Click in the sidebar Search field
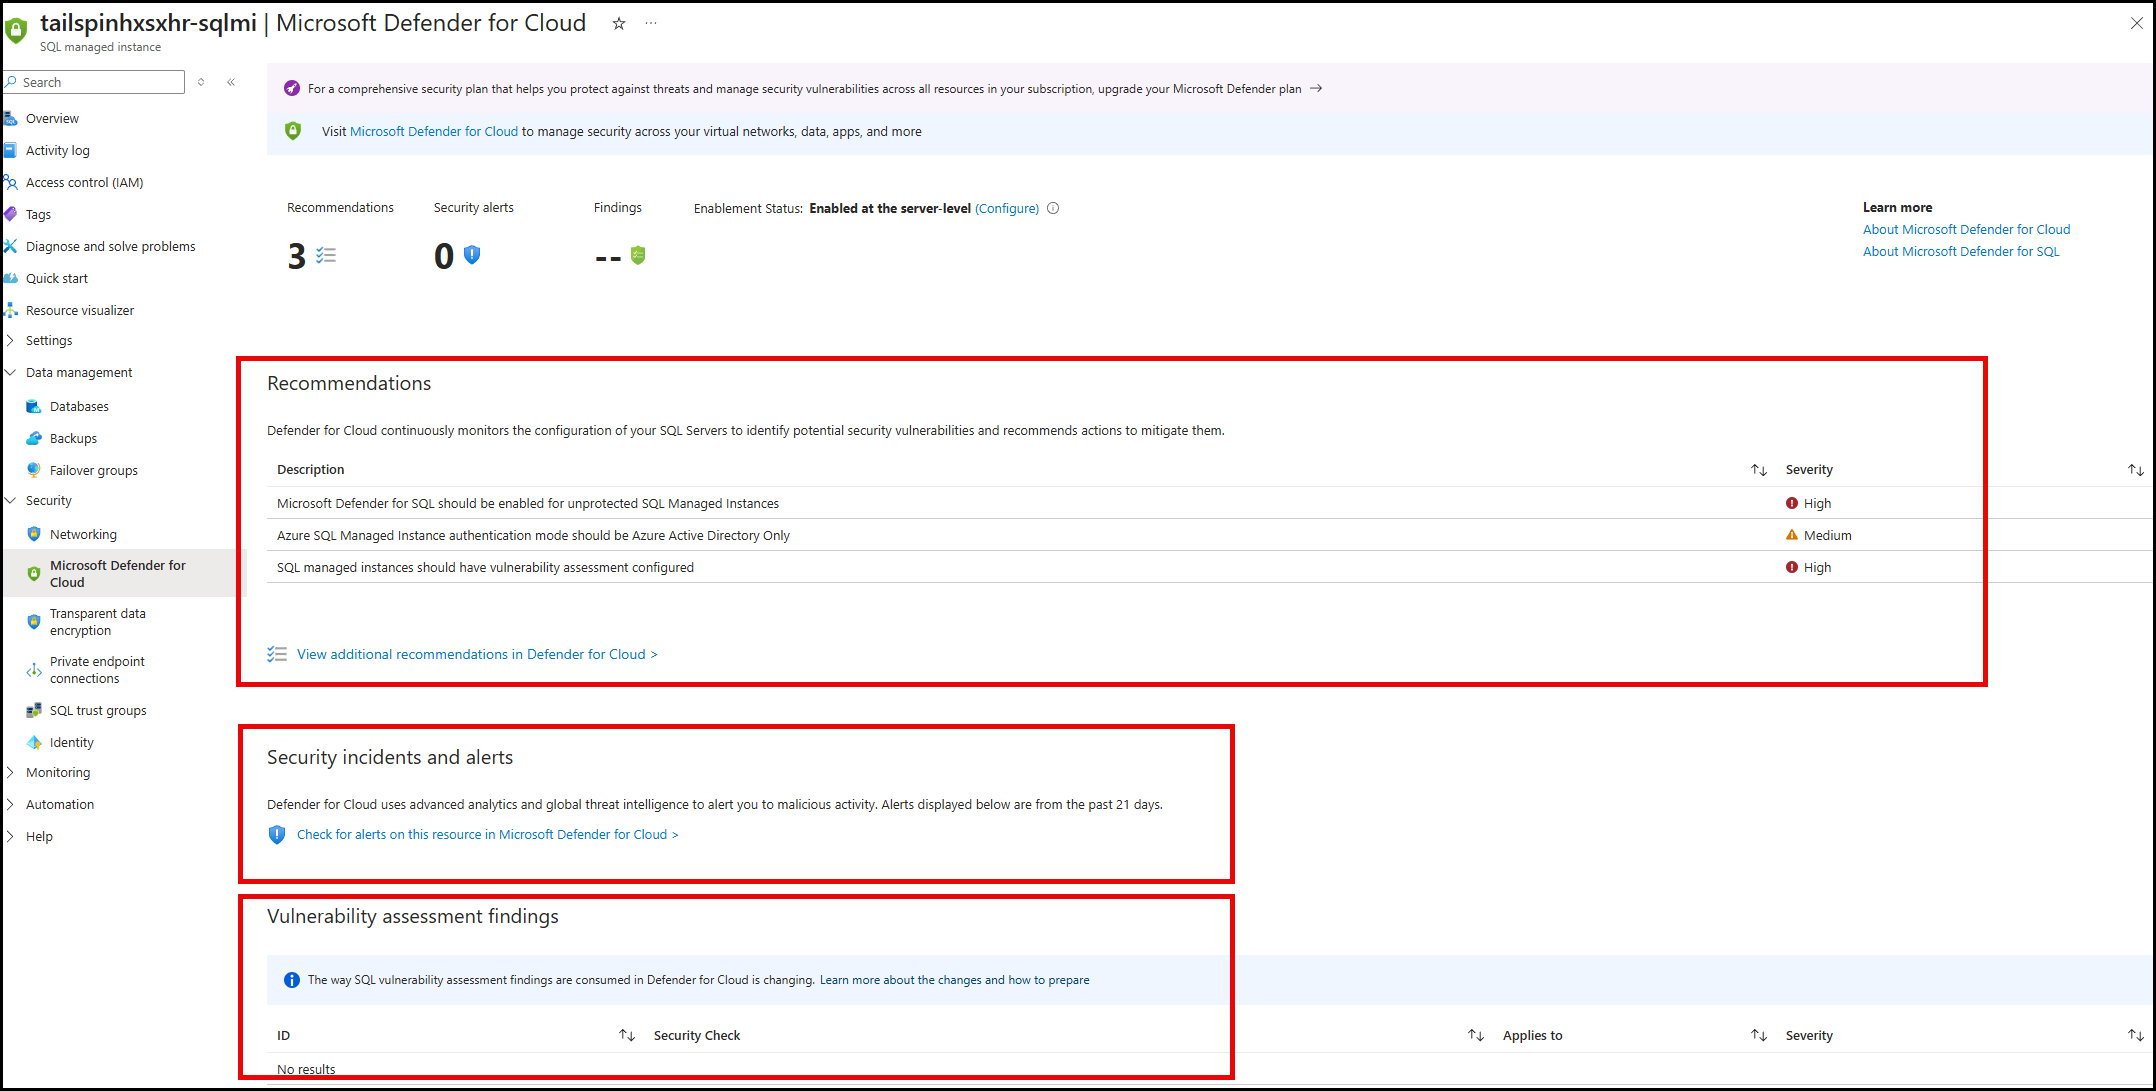The width and height of the screenshot is (2156, 1091). [98, 82]
